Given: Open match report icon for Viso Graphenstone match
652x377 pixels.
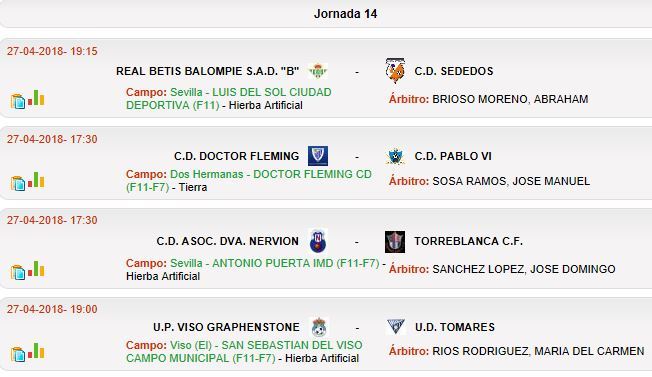Looking at the screenshot, I should click(x=17, y=354).
